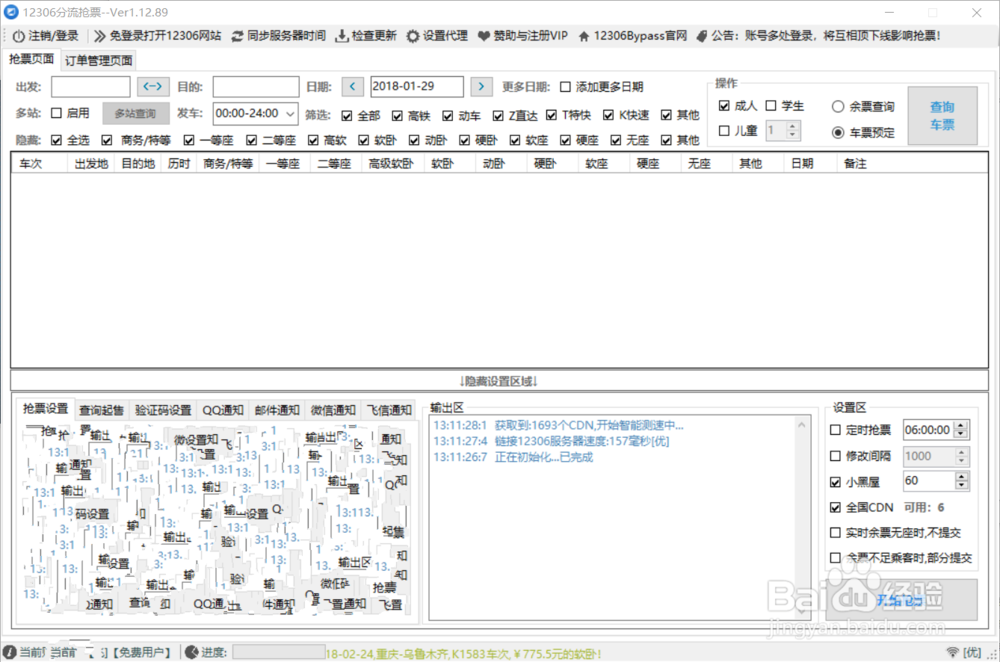Toggle the K快速 filter checkbox
This screenshot has width=1000, height=662.
[608, 115]
